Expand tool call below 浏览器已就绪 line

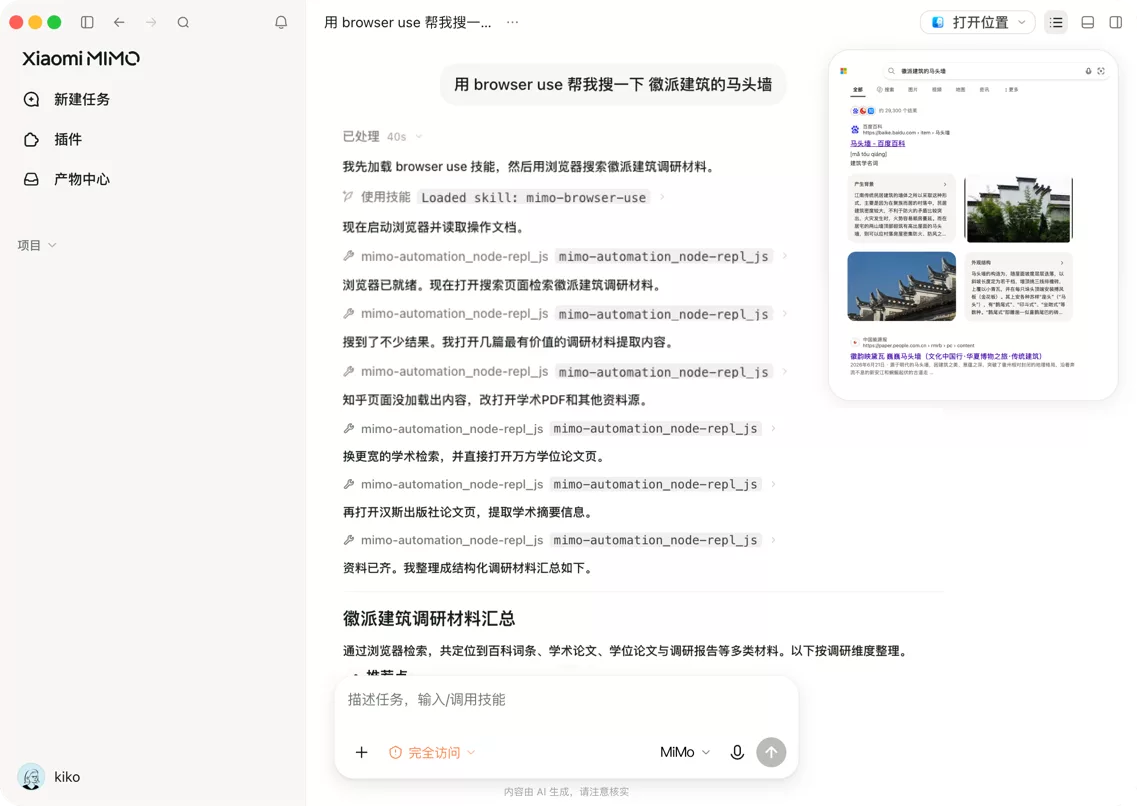coord(565,314)
